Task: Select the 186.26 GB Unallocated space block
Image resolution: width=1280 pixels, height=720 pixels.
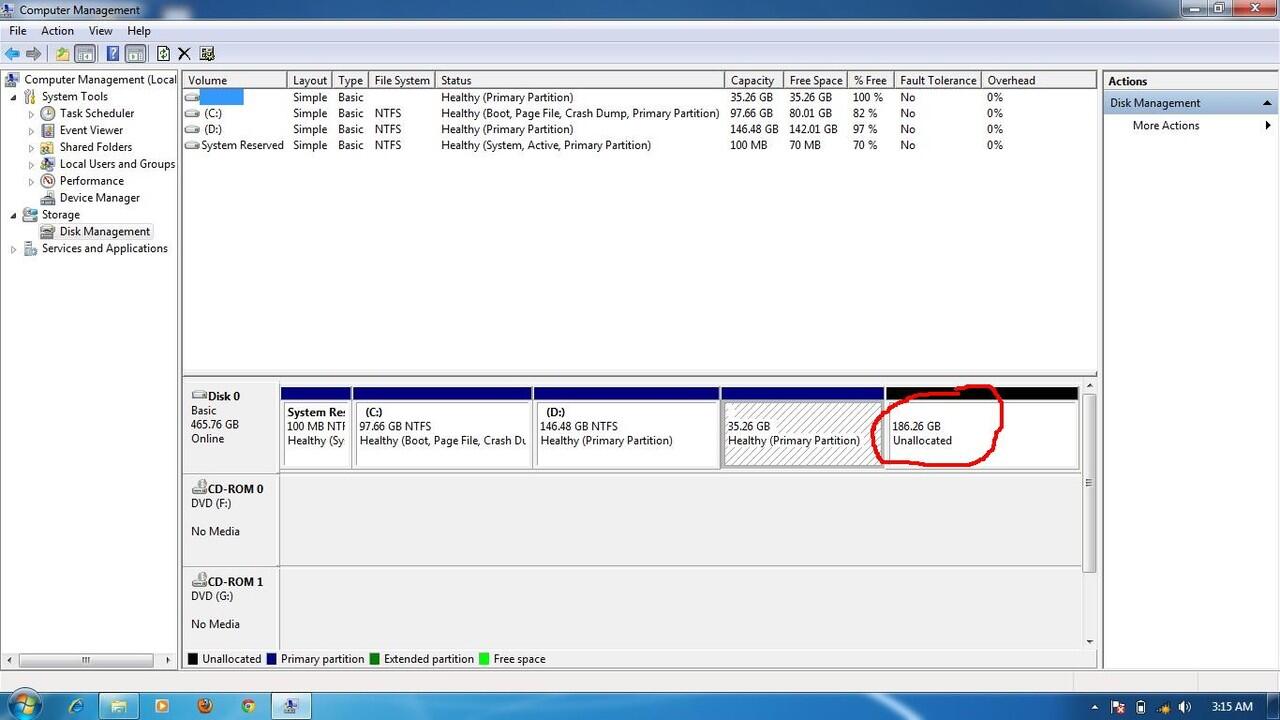Action: coord(980,433)
